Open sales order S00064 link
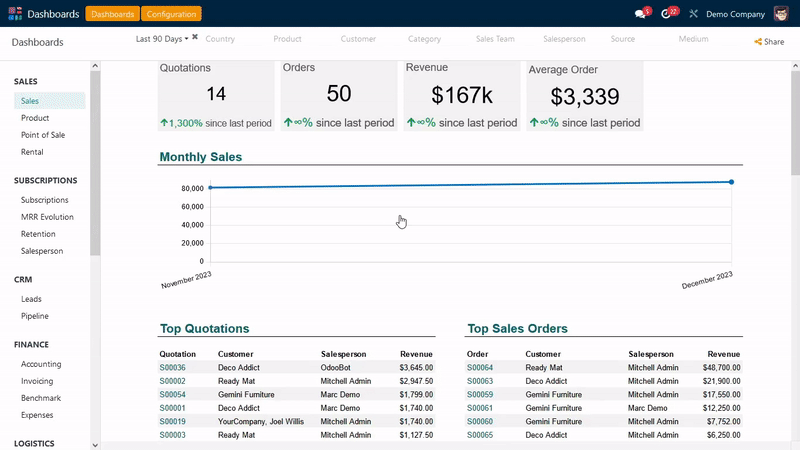Image resolution: width=800 pixels, height=450 pixels. (x=480, y=368)
